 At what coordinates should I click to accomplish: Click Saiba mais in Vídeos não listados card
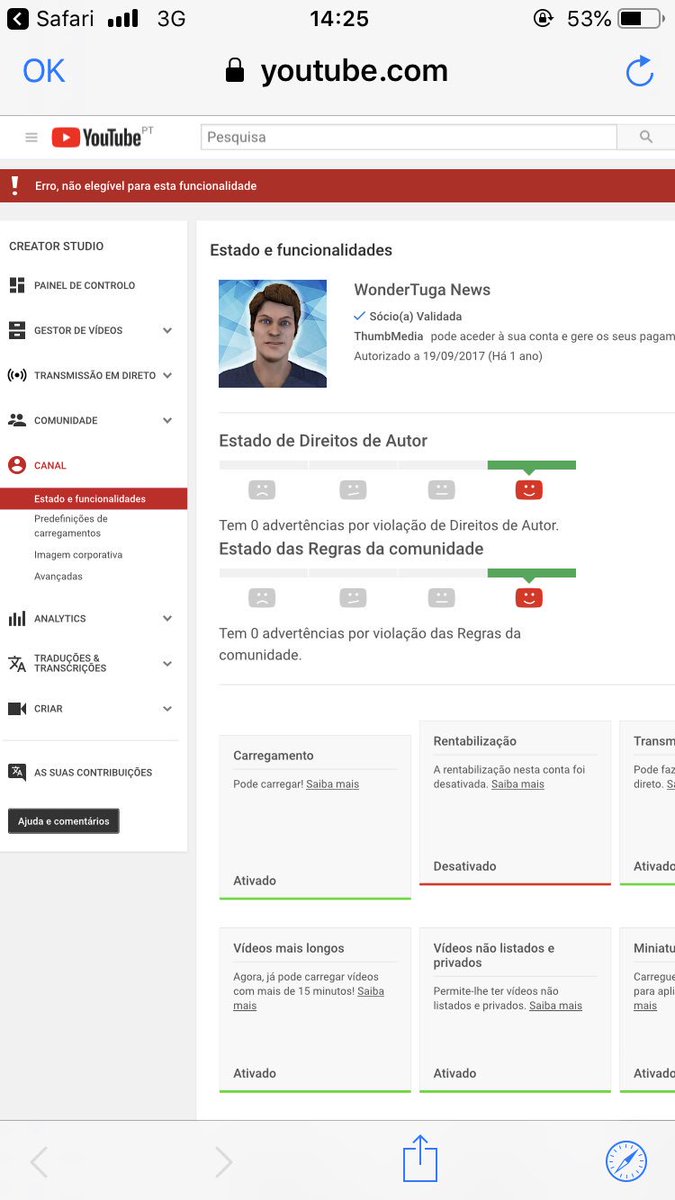[x=555, y=1006]
